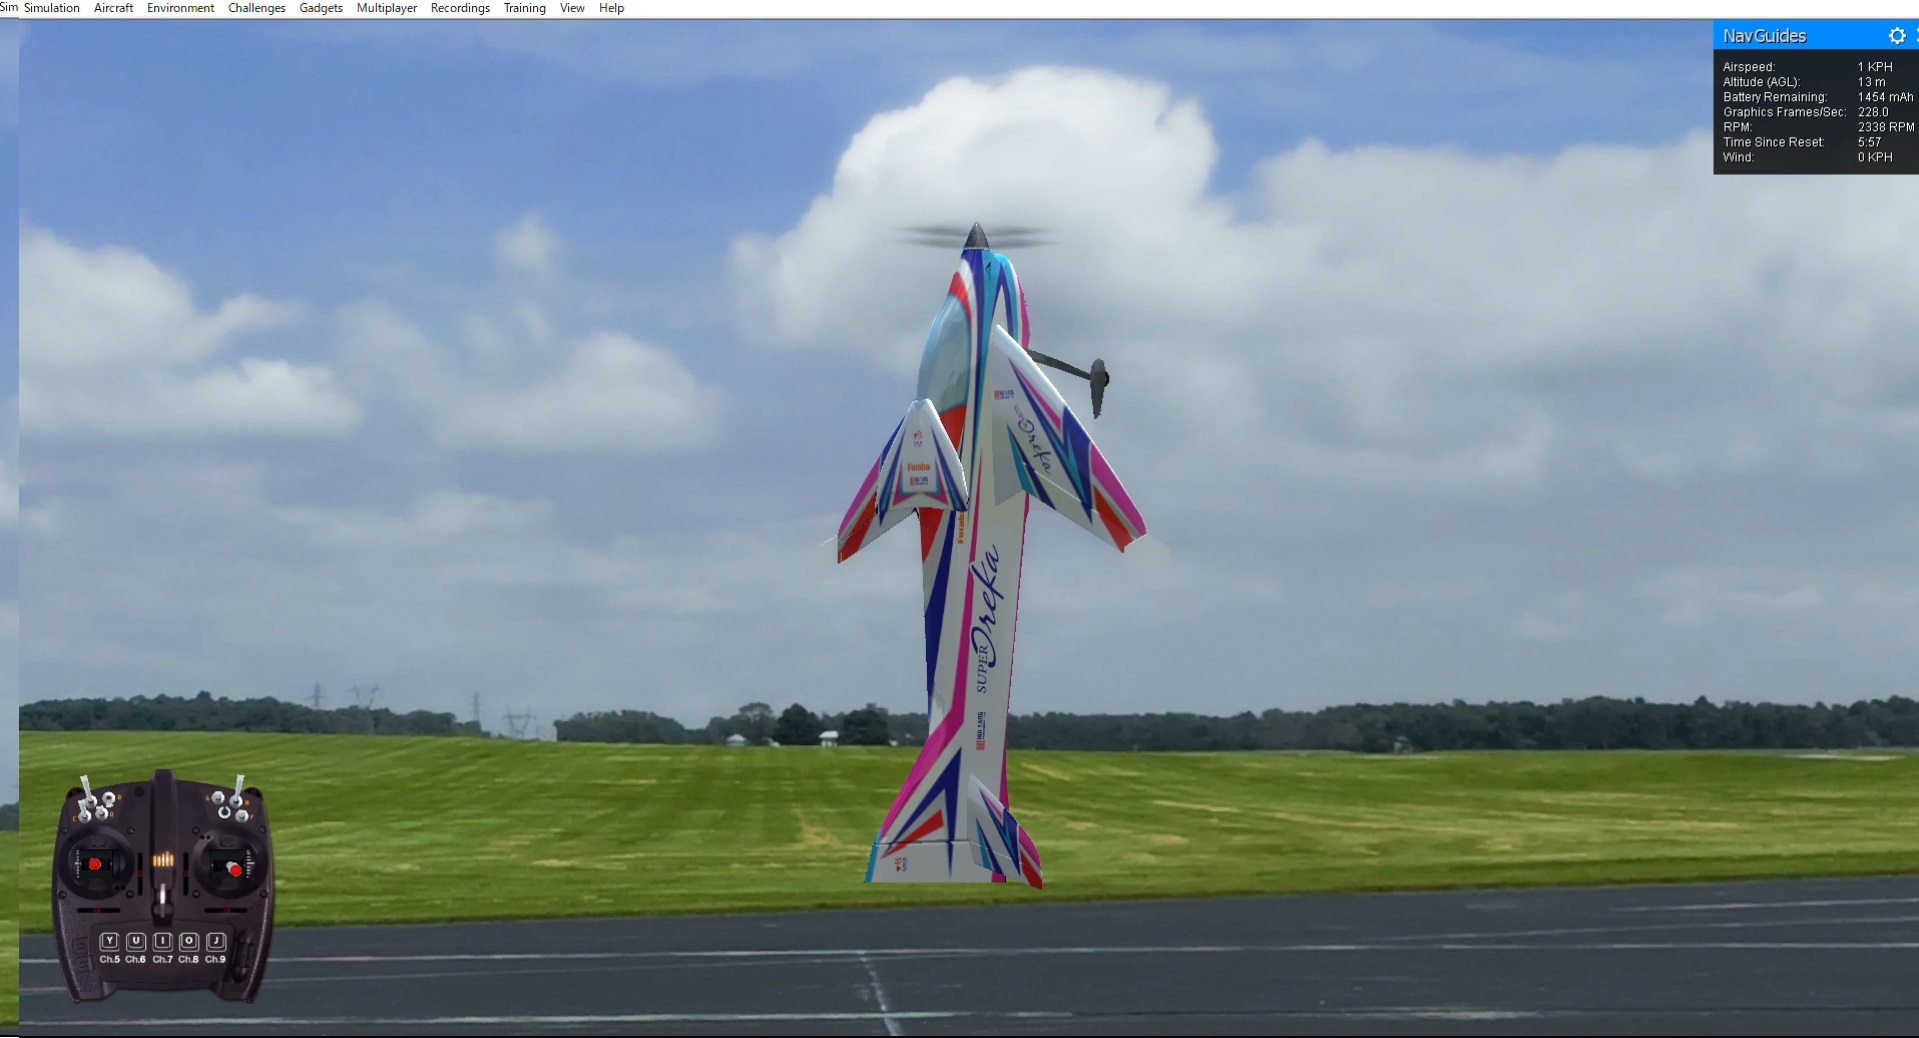Screen dimensions: 1919x1038
Task: Flip transmitter switch B at the top left
Action: pyautogui.click(x=109, y=797)
